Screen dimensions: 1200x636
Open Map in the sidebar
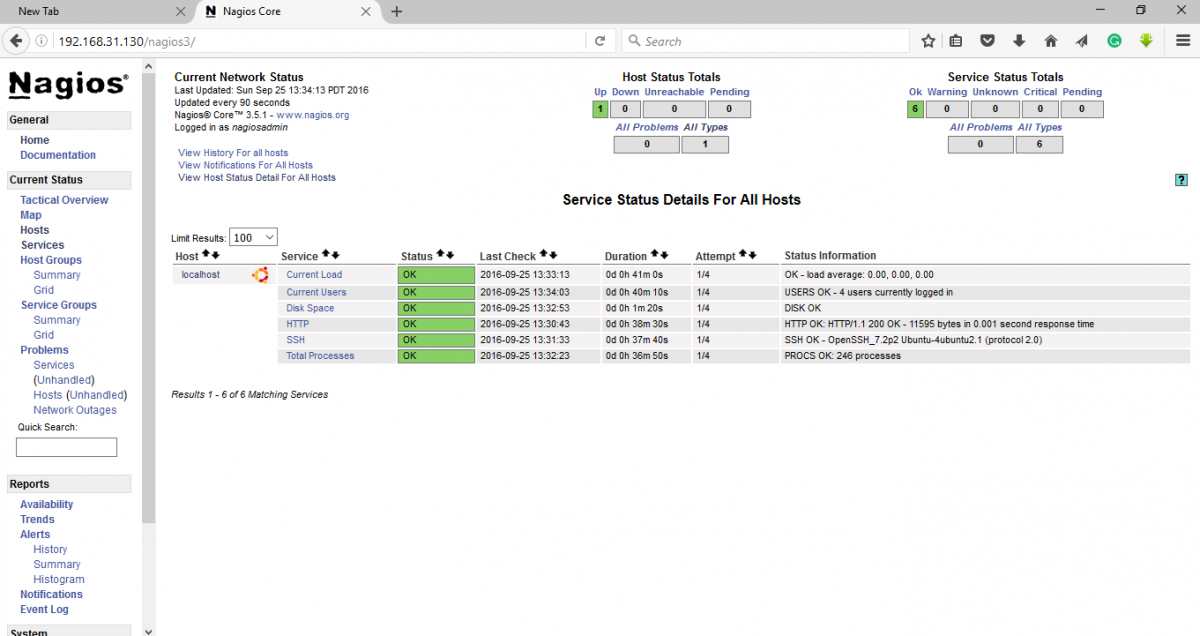31,215
